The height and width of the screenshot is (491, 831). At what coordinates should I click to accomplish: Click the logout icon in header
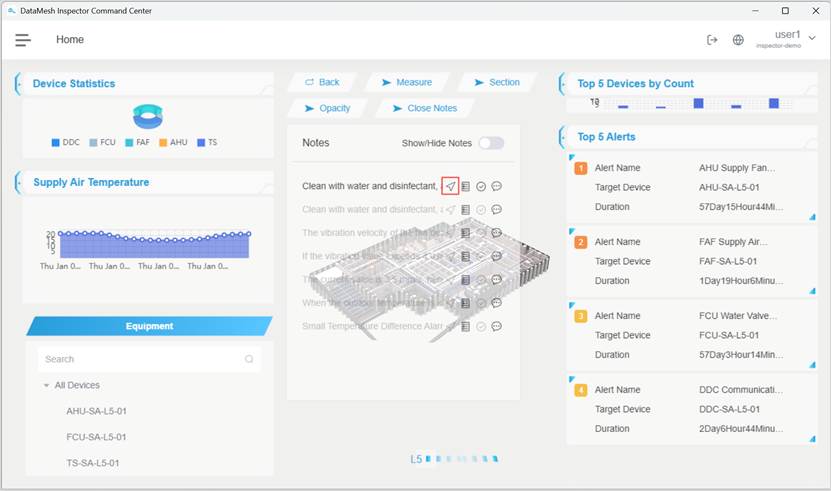coord(712,40)
